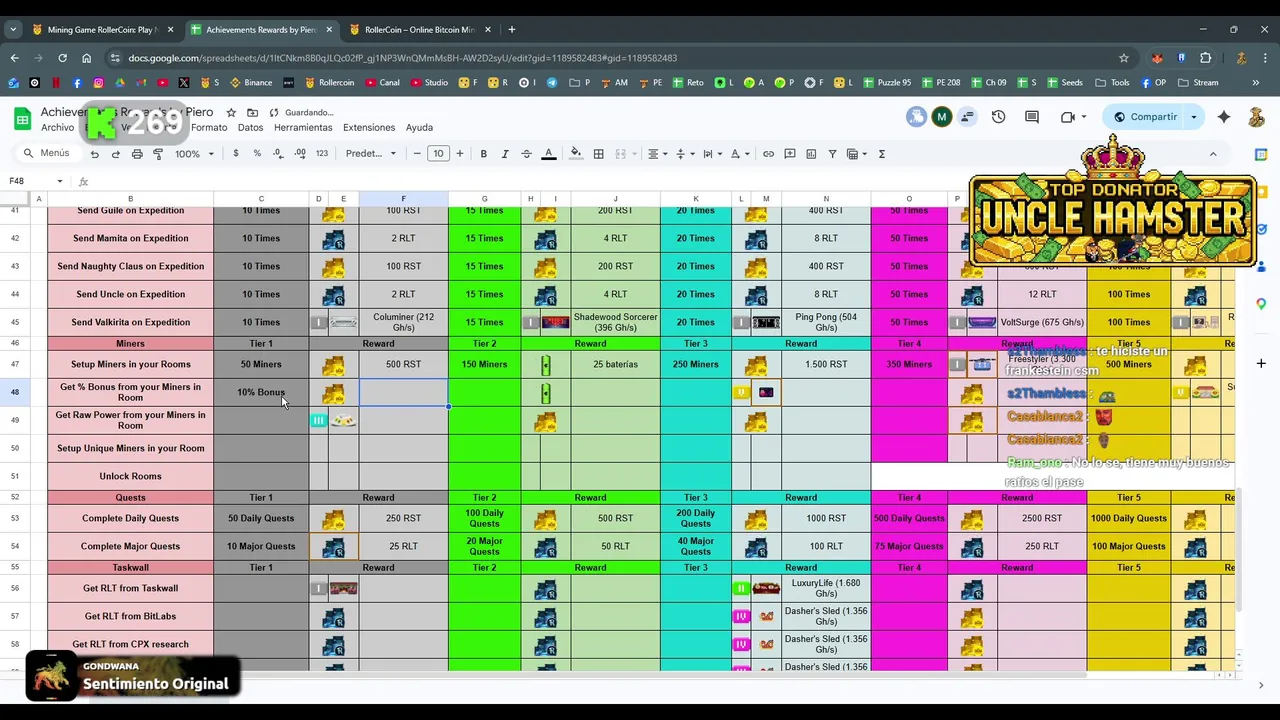Open version history clock icon

(x=998, y=117)
